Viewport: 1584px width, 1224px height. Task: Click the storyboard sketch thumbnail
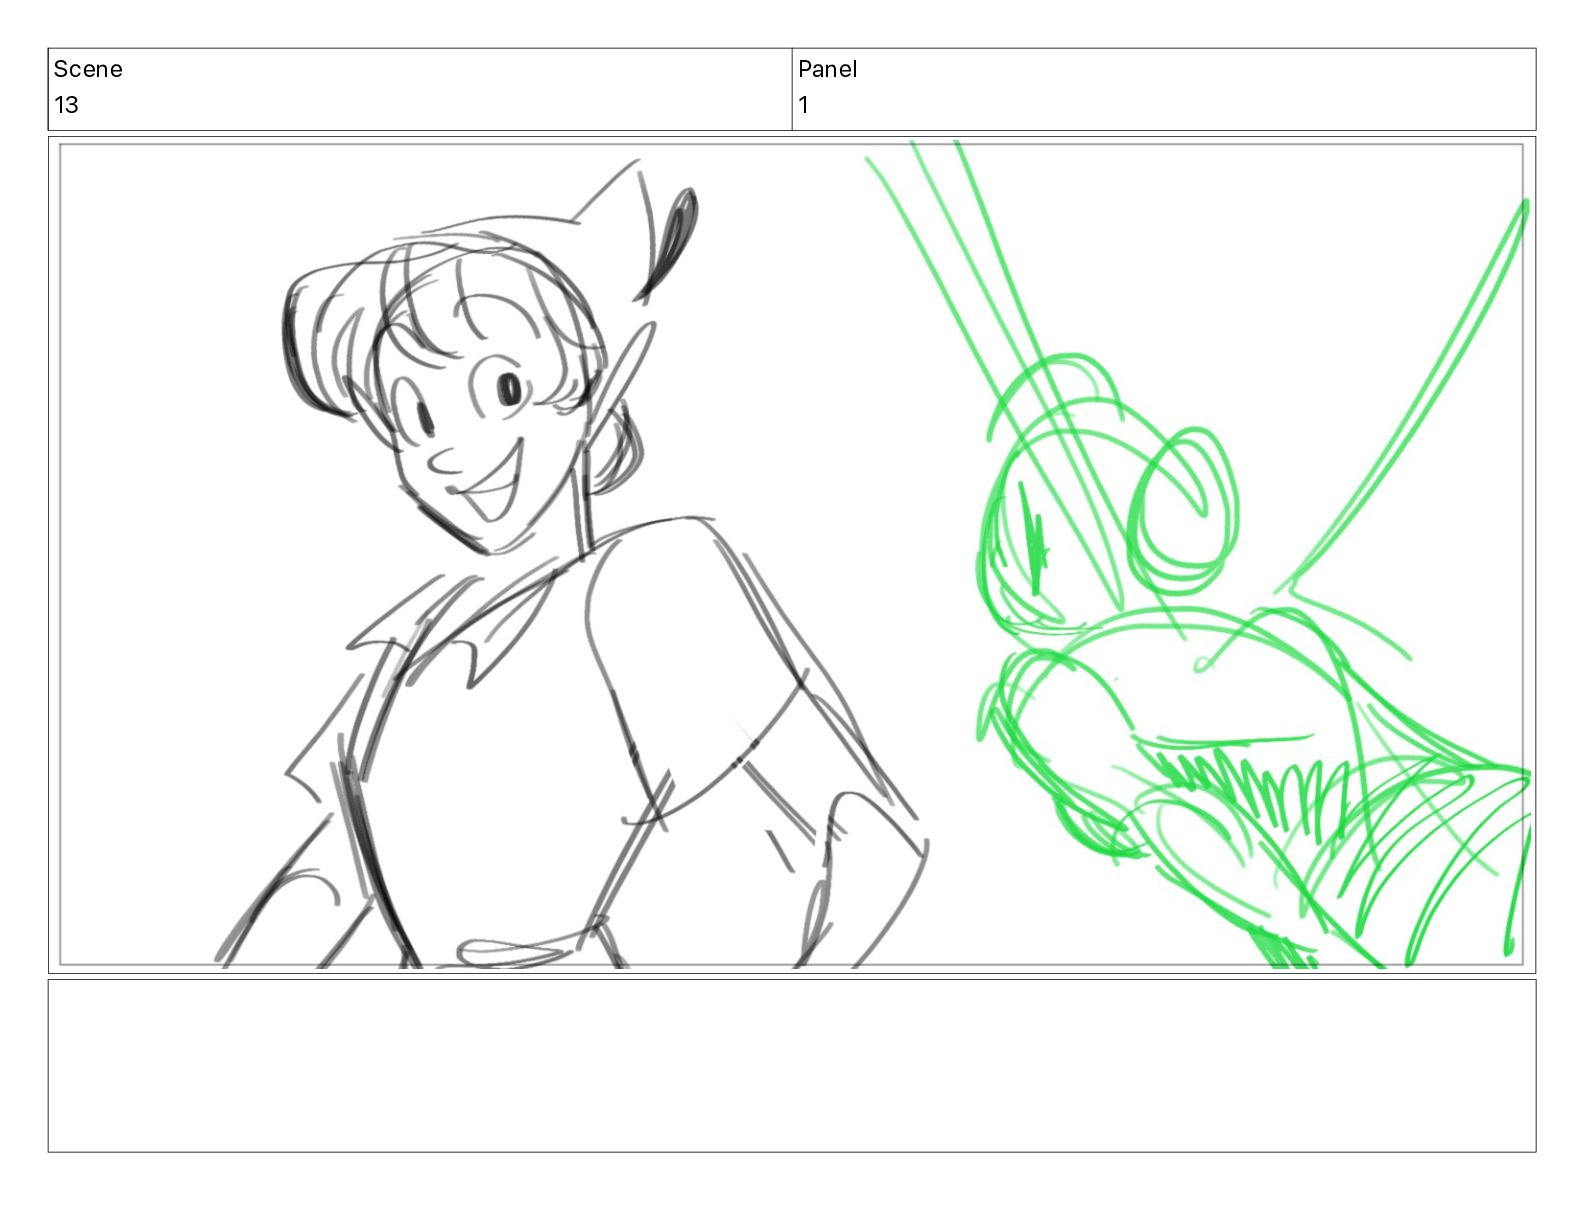point(791,555)
